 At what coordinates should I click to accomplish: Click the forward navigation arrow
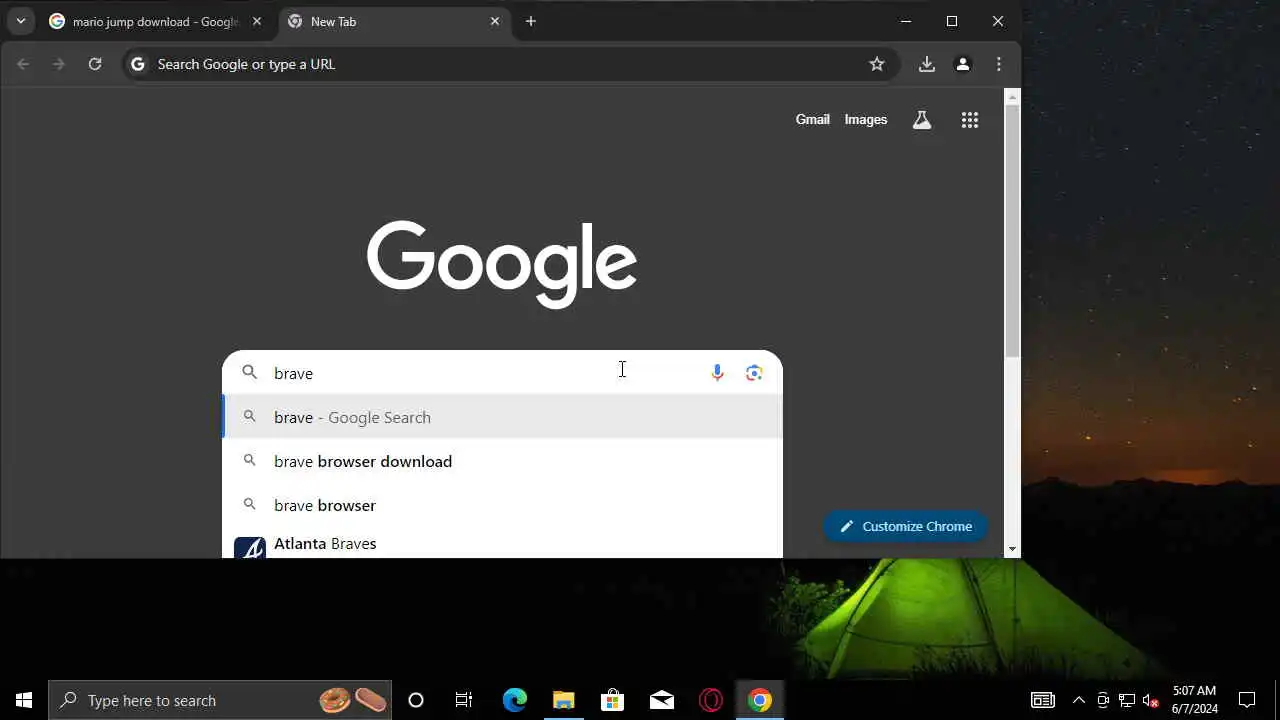[x=59, y=64]
